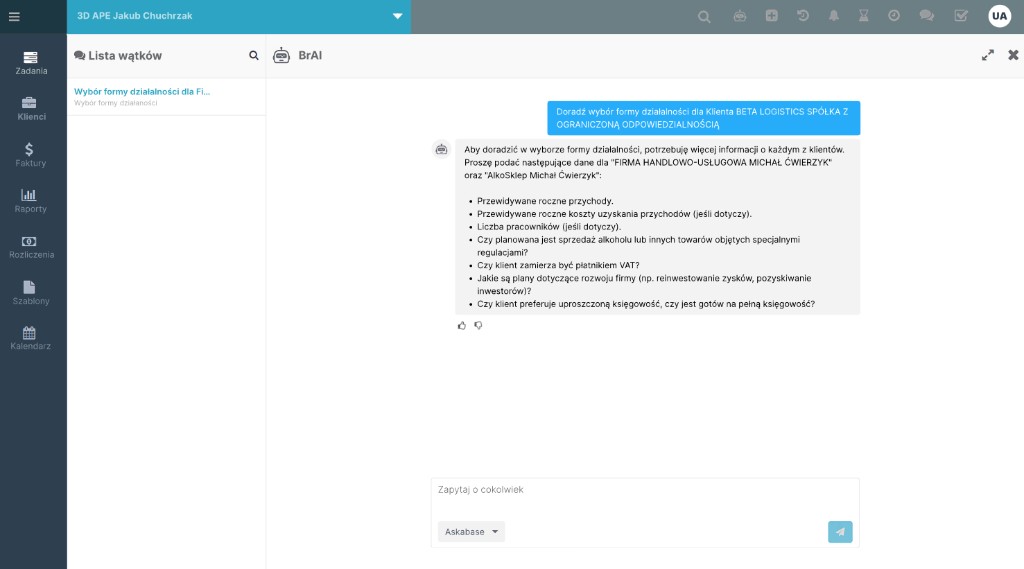Image resolution: width=1024 pixels, height=569 pixels.
Task: Click the BrAI title in chat header
Action: (x=310, y=56)
